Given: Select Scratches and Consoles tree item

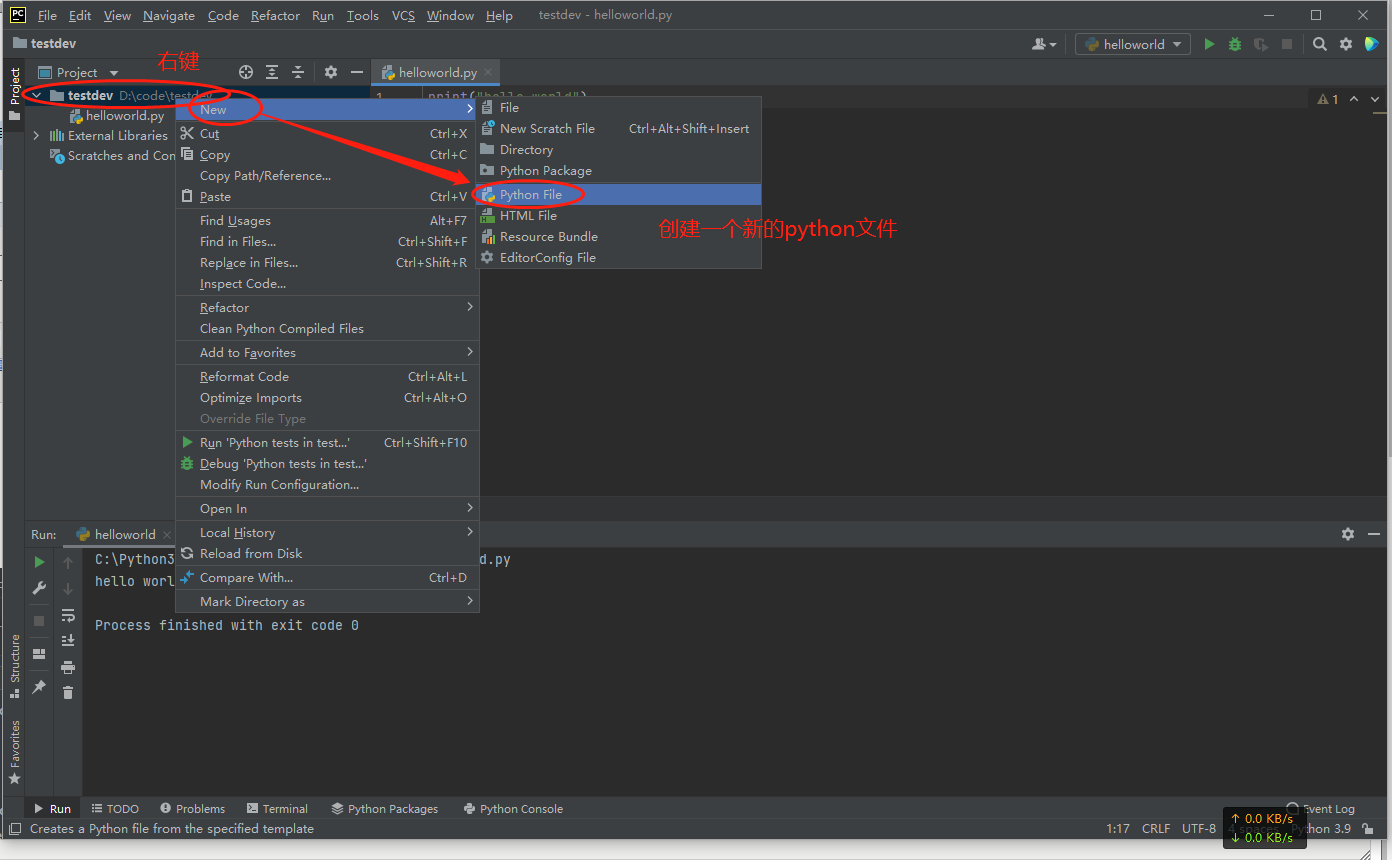Looking at the screenshot, I should (x=113, y=155).
